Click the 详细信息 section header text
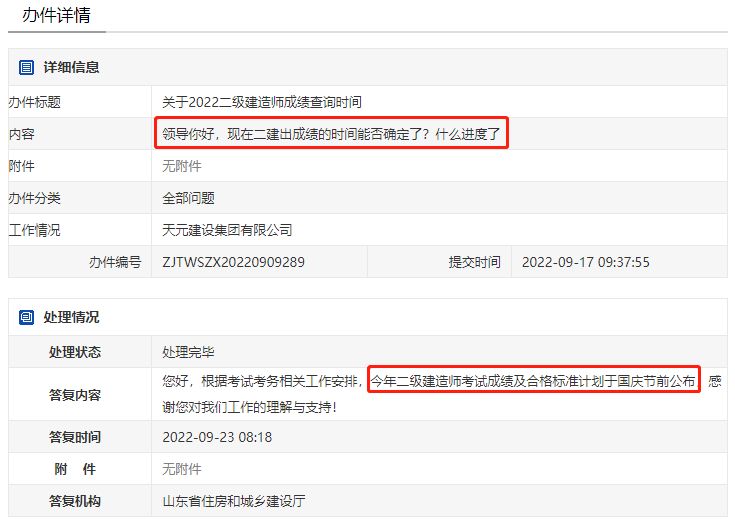The height and width of the screenshot is (525, 735). [71, 67]
